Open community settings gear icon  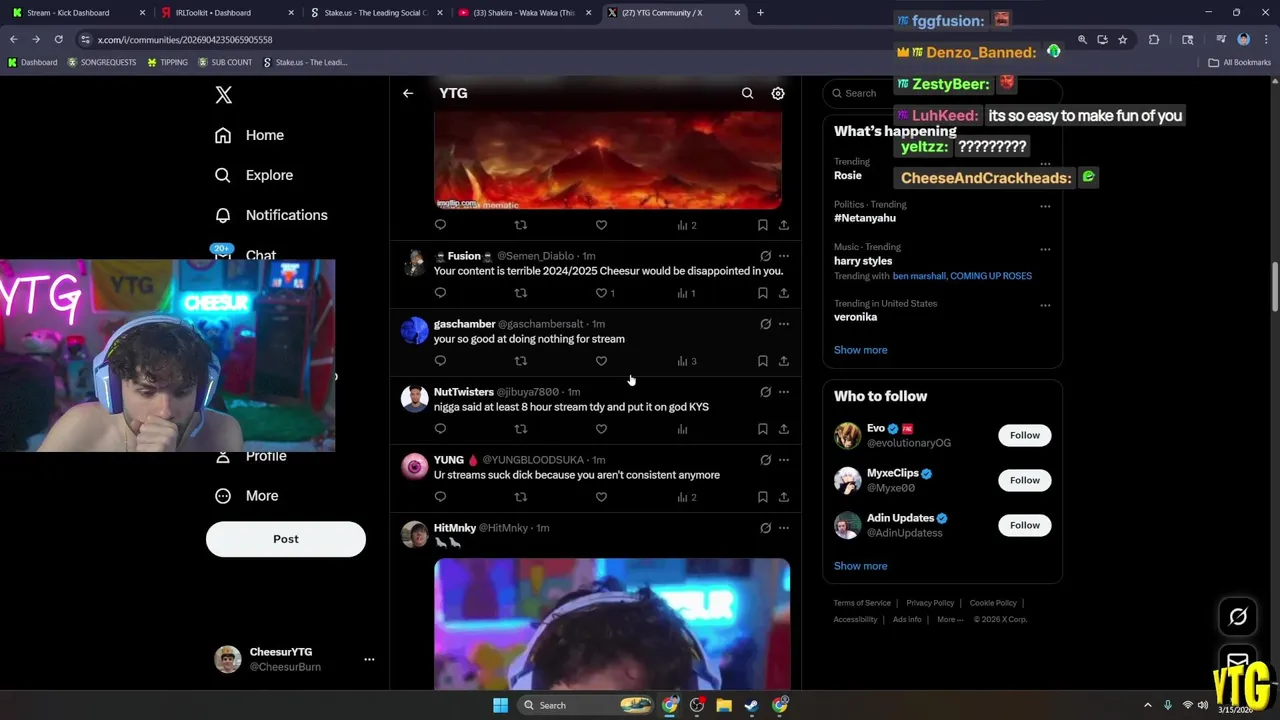click(x=778, y=93)
